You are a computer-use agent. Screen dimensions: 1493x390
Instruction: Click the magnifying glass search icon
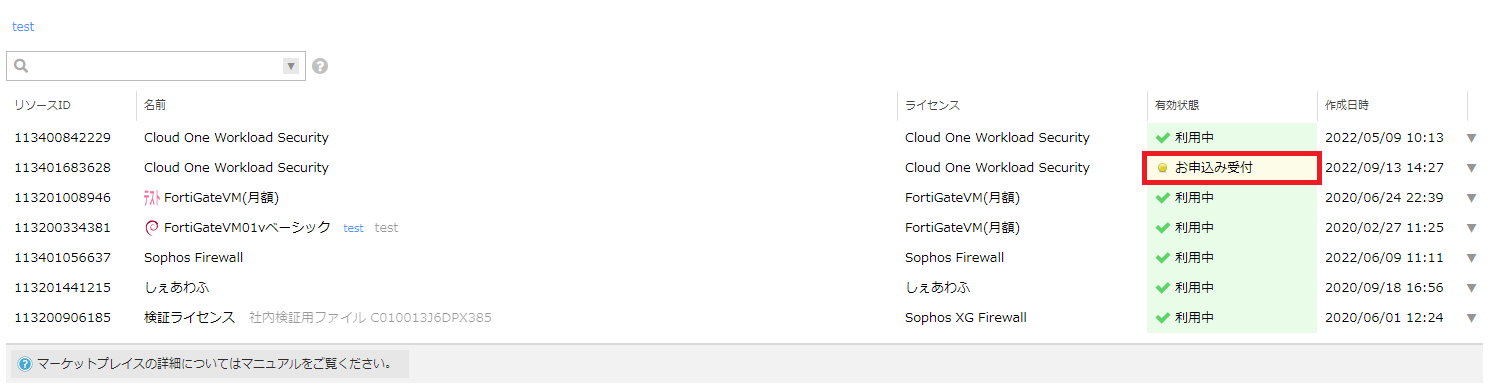point(22,66)
